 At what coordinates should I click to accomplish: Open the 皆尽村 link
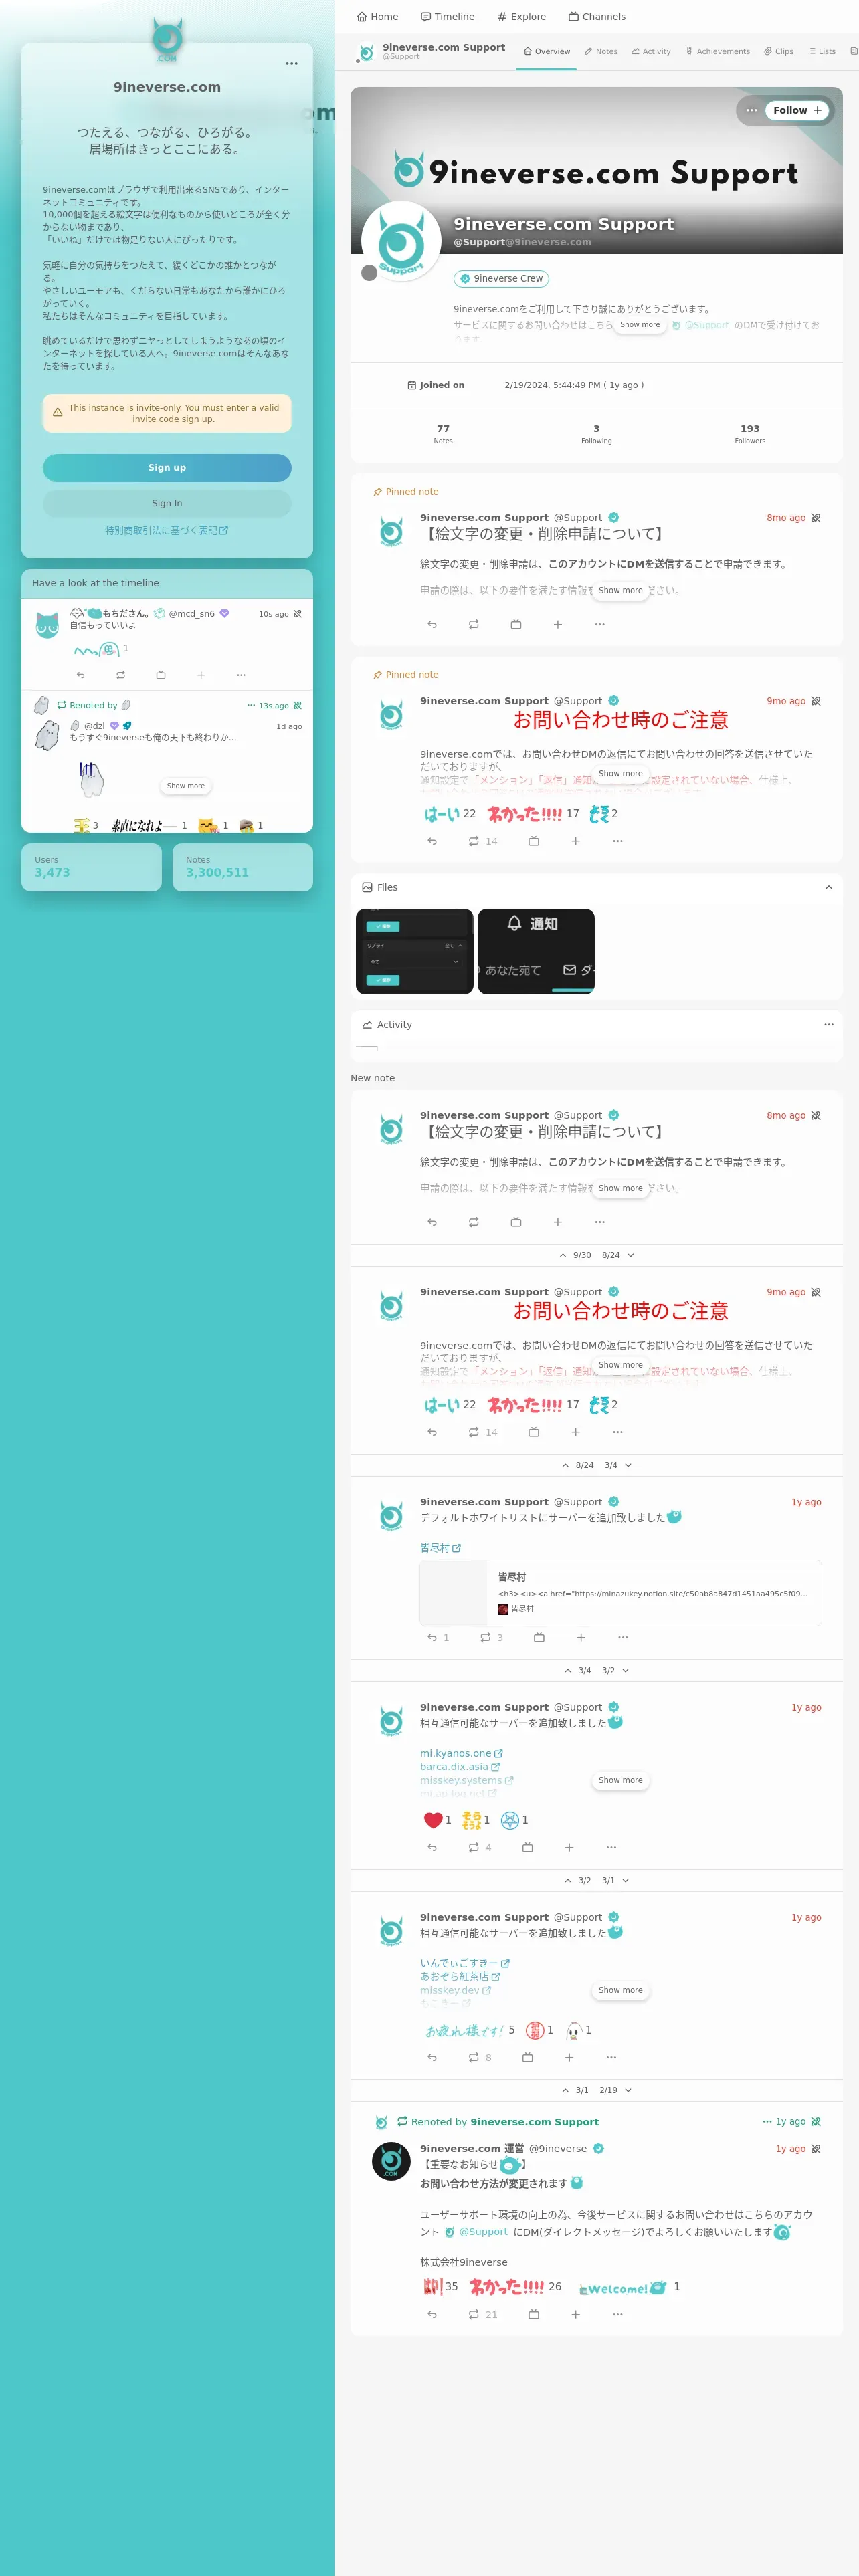[x=440, y=1548]
